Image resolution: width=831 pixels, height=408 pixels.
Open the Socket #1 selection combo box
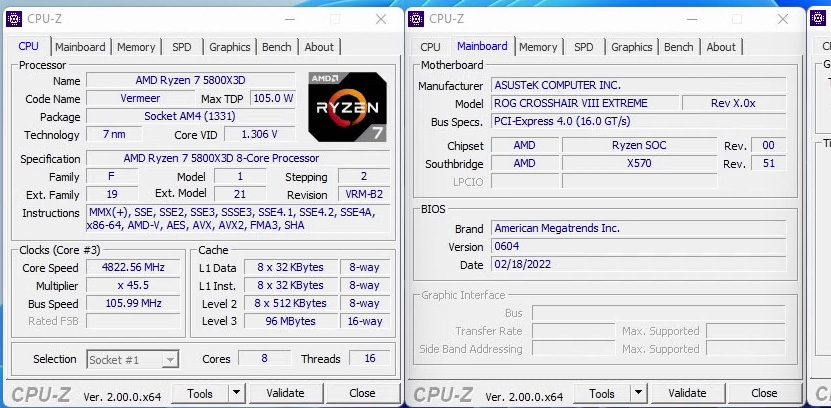(x=132, y=360)
